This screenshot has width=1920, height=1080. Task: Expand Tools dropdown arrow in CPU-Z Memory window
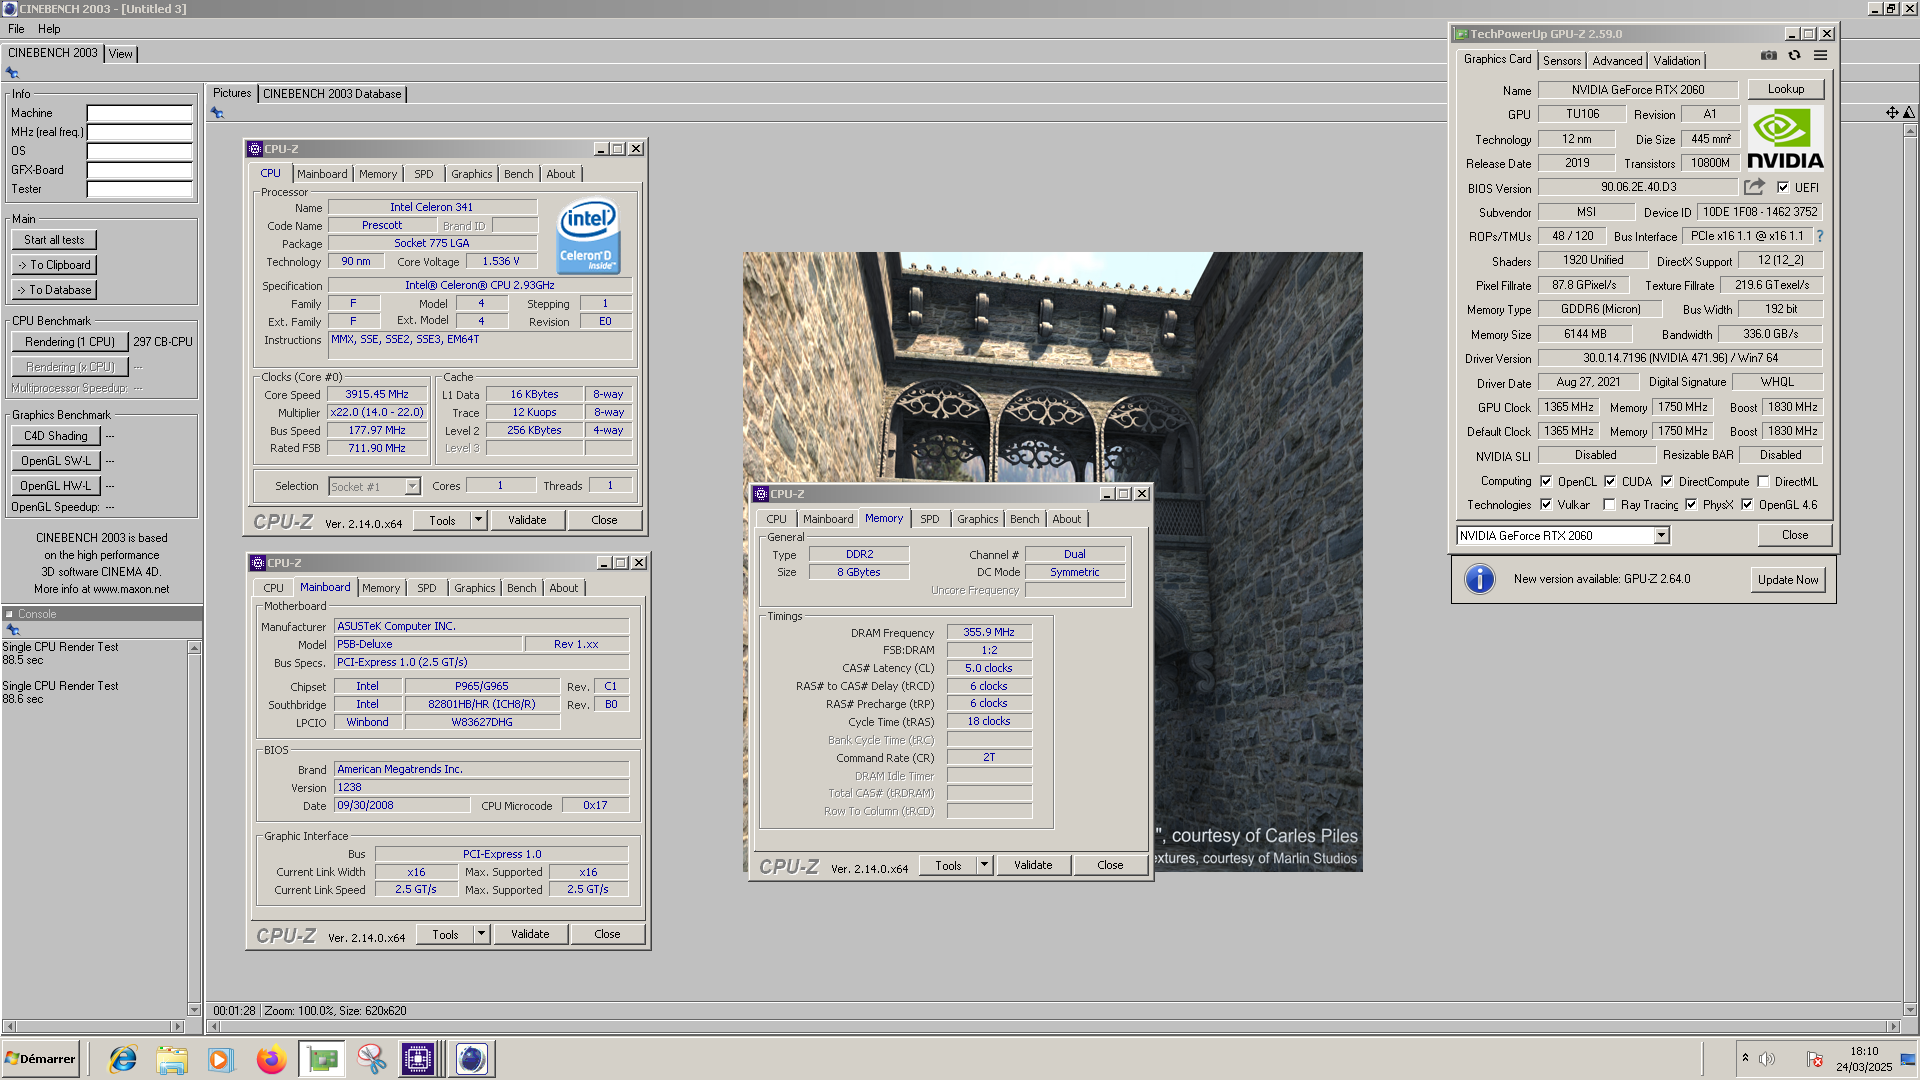tap(984, 865)
